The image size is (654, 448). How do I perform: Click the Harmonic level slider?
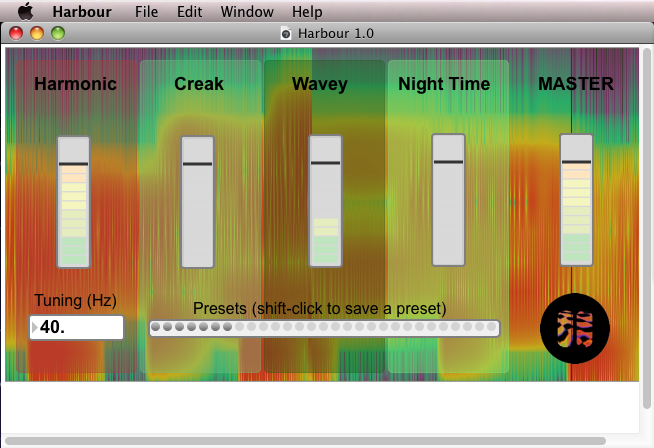73,202
